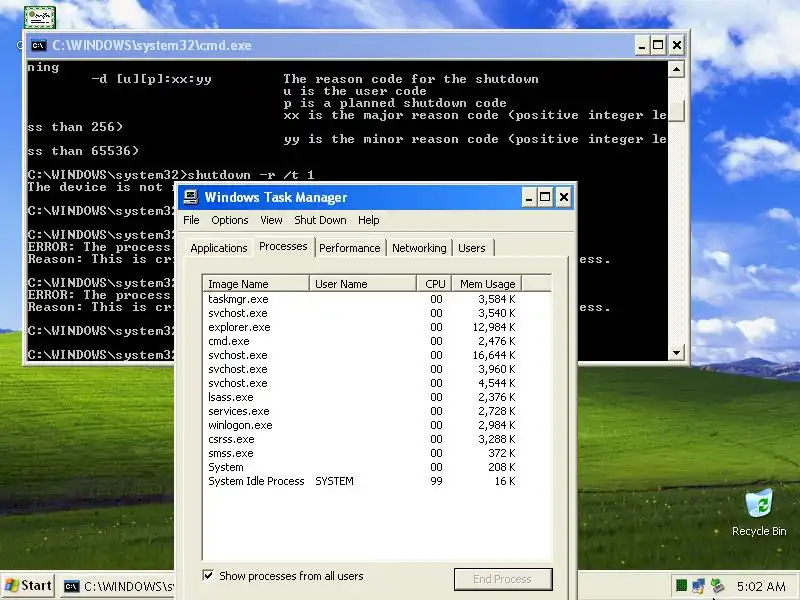The height and width of the screenshot is (600, 800).
Task: Maximize the Windows Task Manager window
Action: (545, 197)
